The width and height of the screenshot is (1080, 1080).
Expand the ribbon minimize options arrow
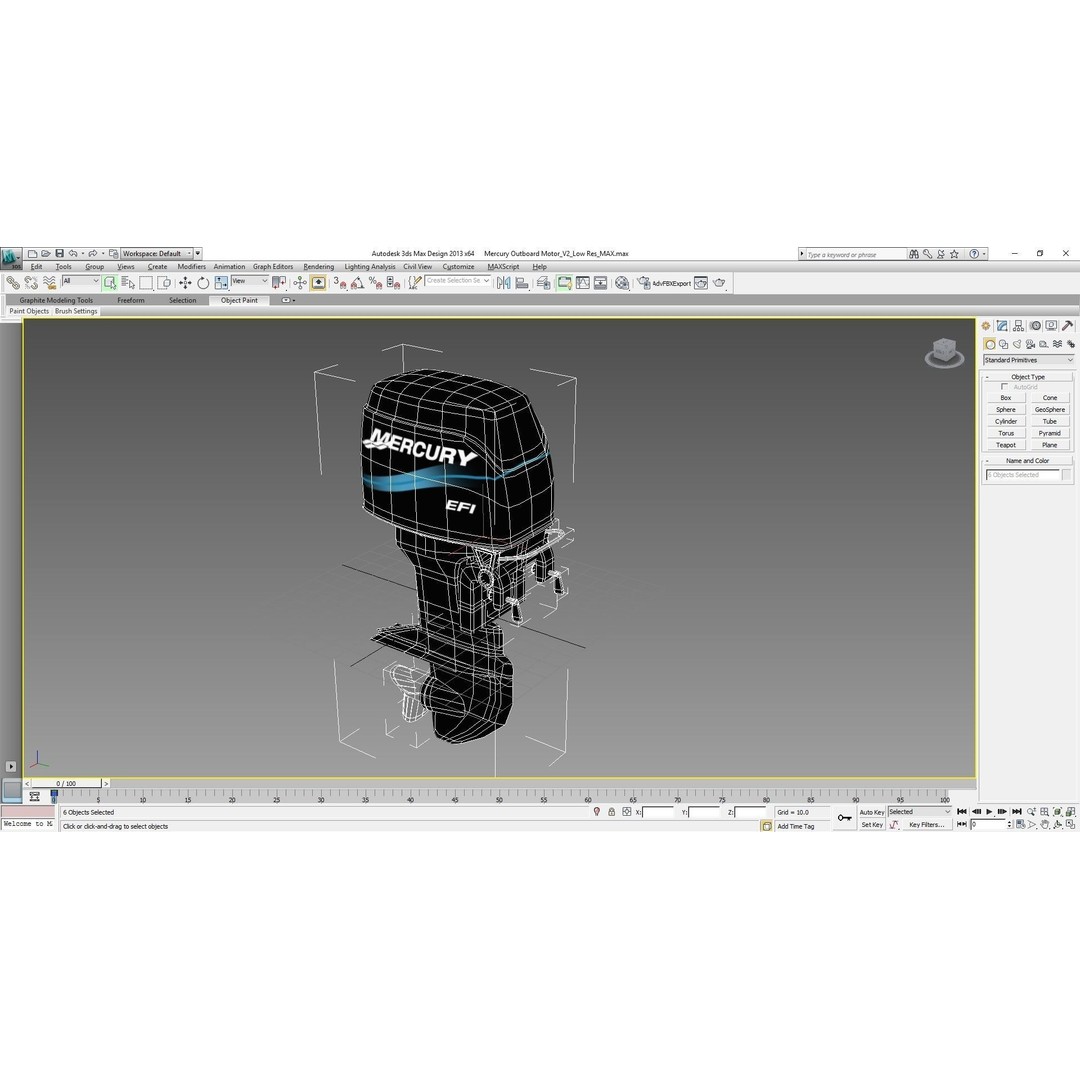tap(289, 300)
